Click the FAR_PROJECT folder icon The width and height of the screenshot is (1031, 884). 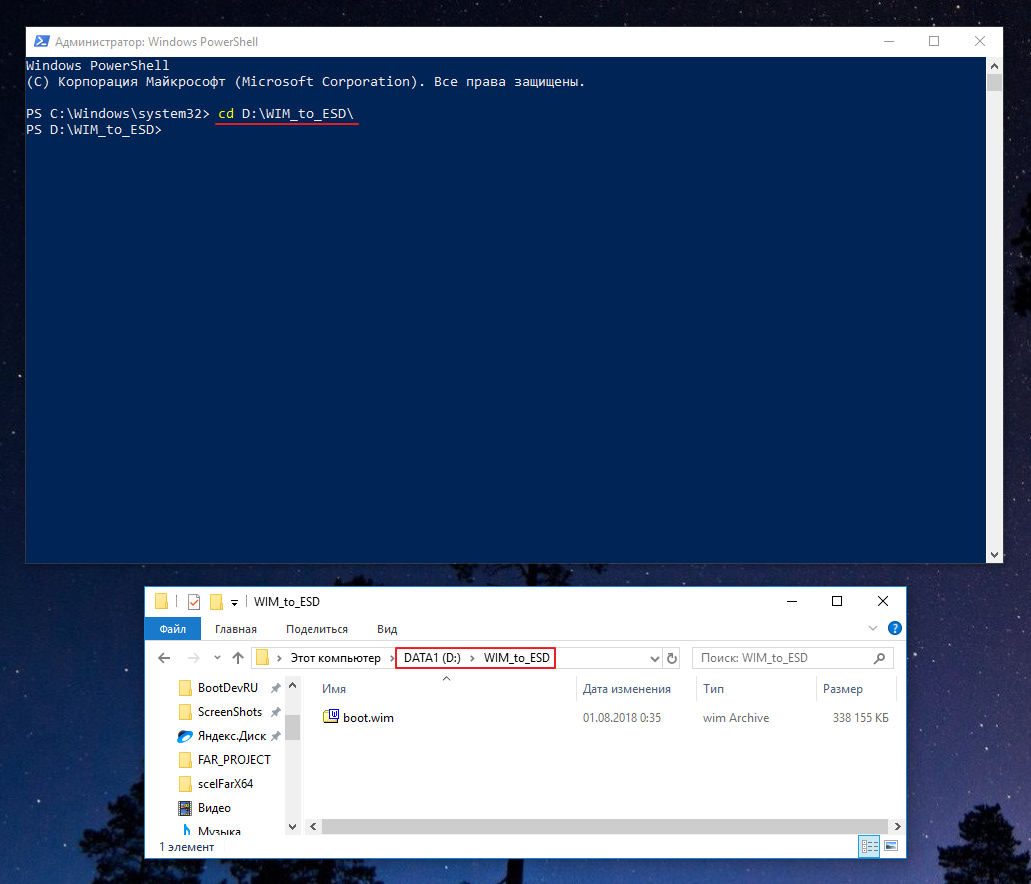click(185, 760)
